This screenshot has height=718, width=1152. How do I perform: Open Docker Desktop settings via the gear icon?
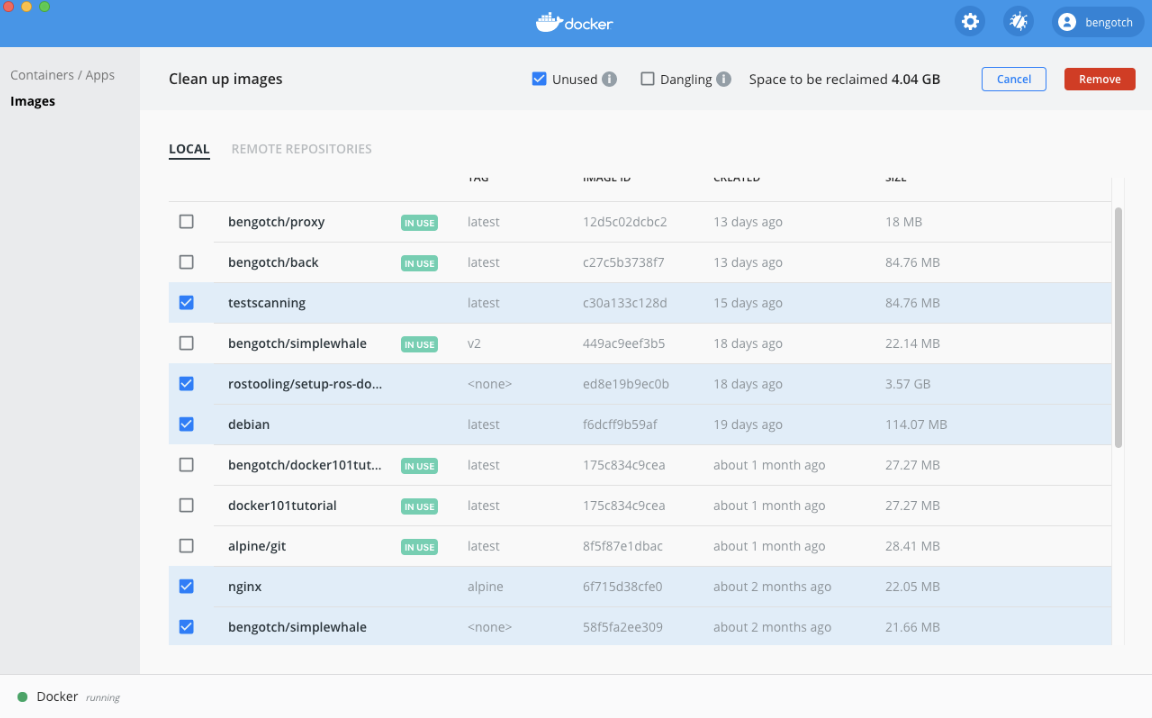coord(969,21)
